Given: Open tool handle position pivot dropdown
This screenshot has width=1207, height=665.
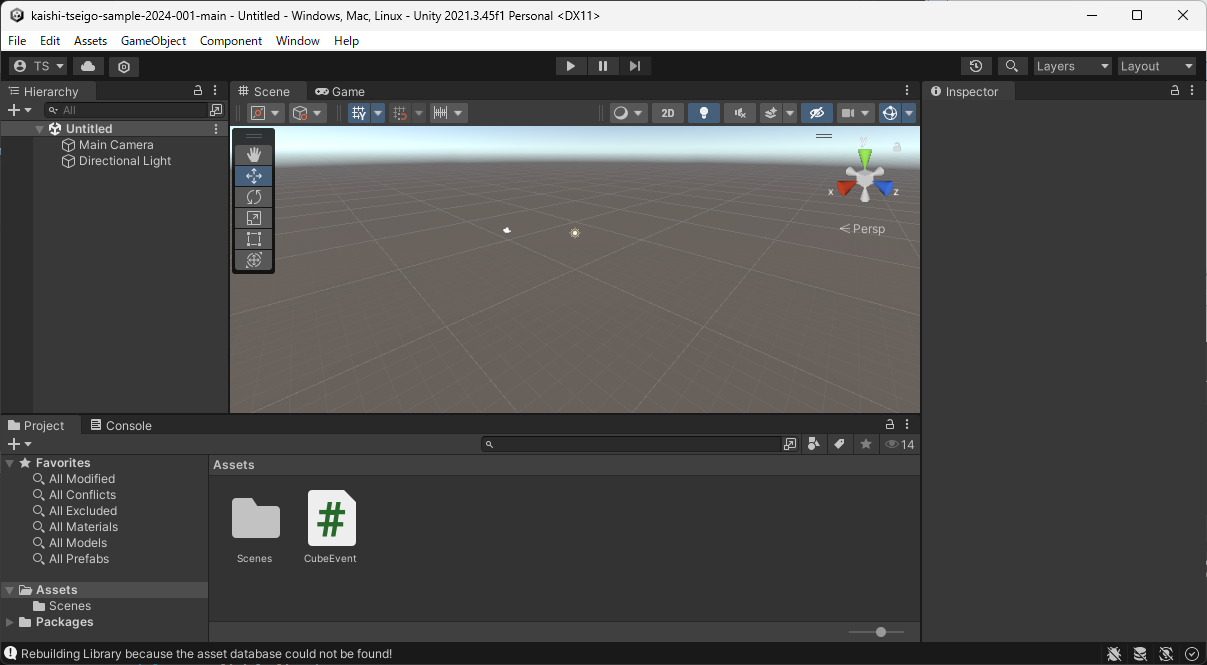Looking at the screenshot, I should 266,113.
